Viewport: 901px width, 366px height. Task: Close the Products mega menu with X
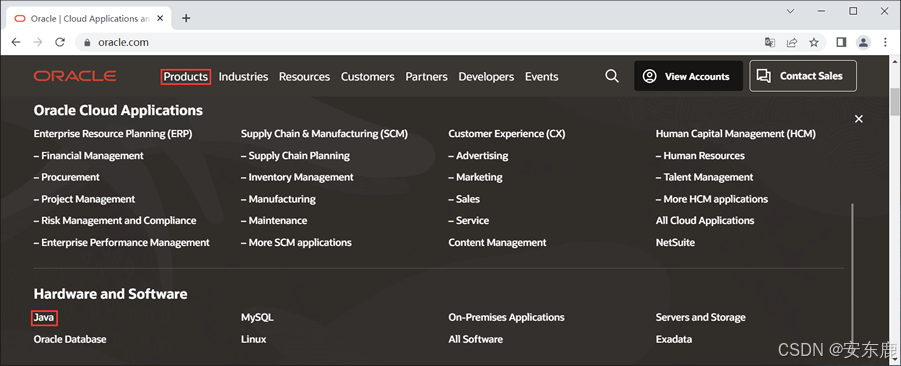tap(858, 119)
